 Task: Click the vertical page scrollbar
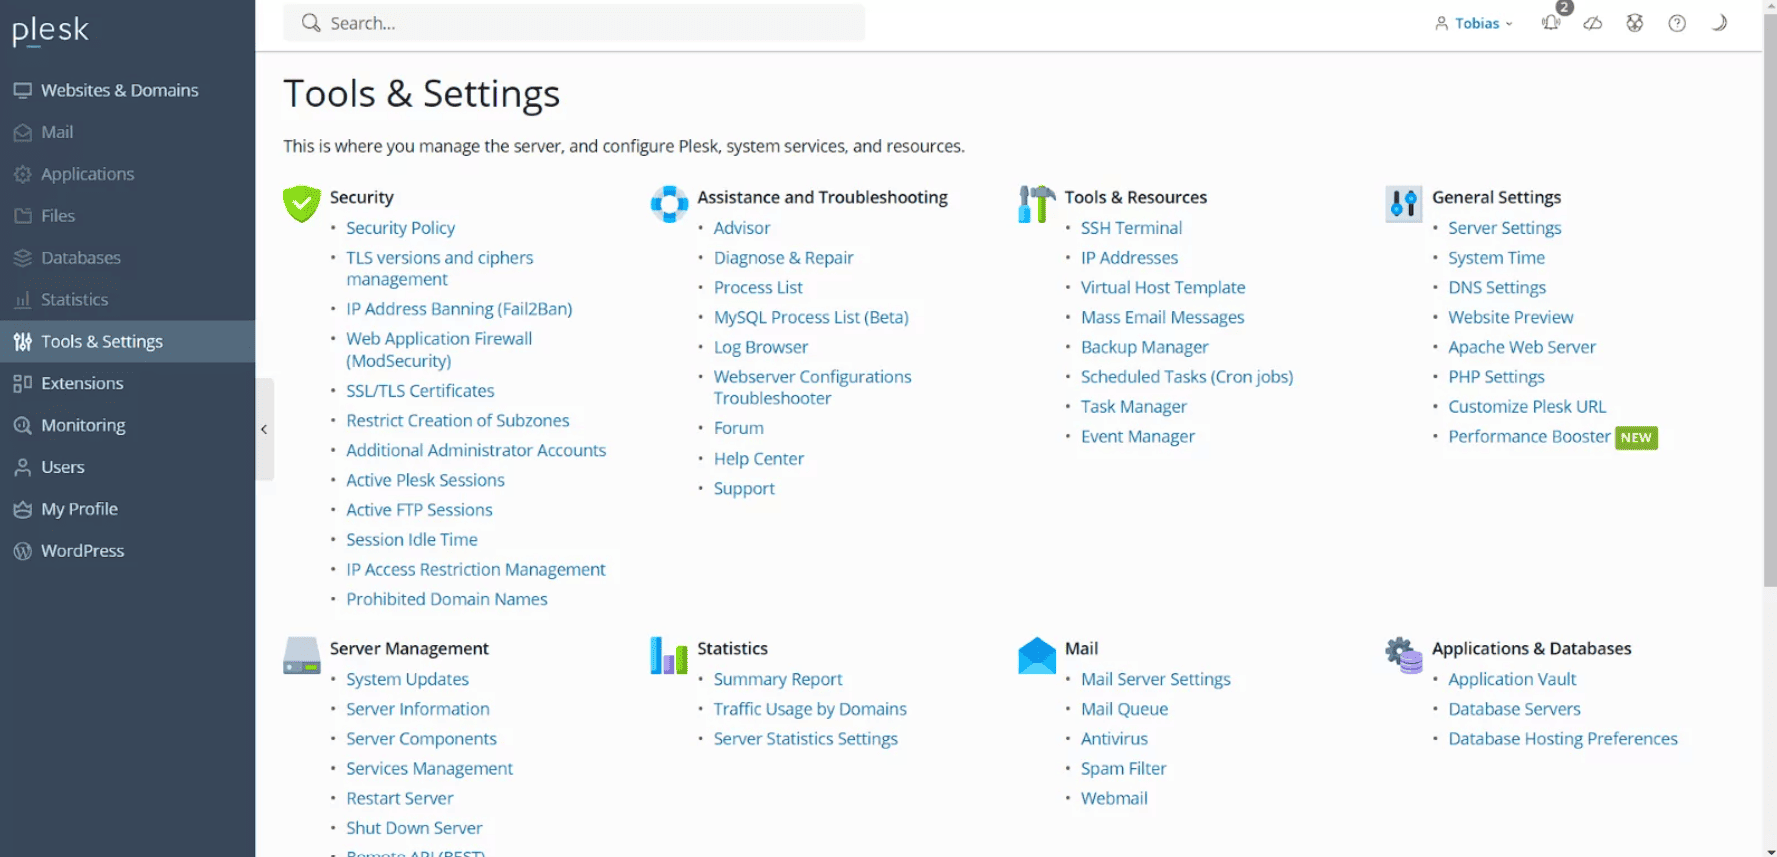coord(1769,300)
